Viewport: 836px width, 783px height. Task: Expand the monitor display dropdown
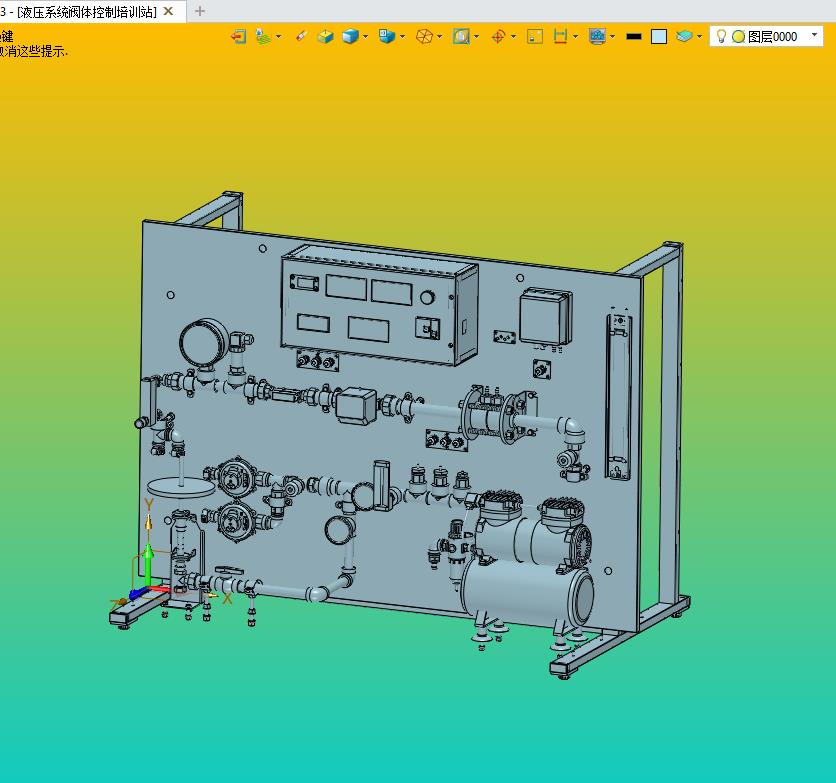coord(612,37)
